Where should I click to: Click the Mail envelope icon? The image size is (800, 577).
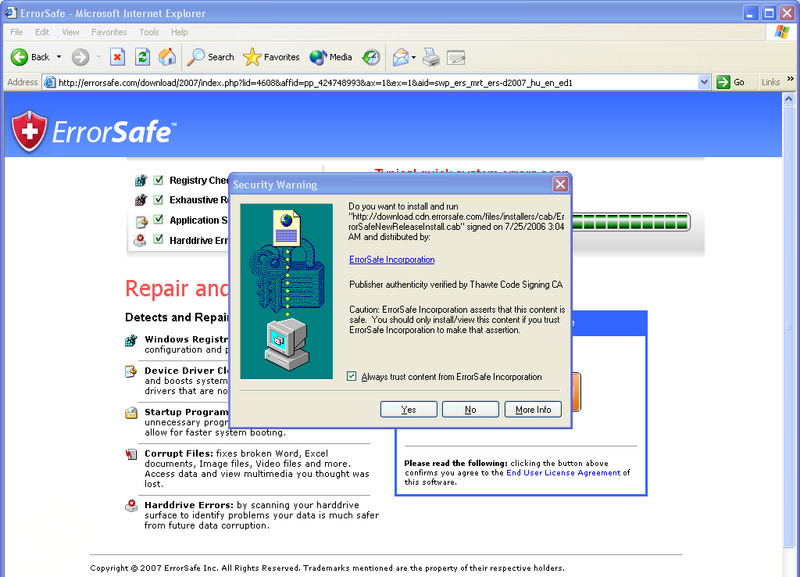(401, 57)
